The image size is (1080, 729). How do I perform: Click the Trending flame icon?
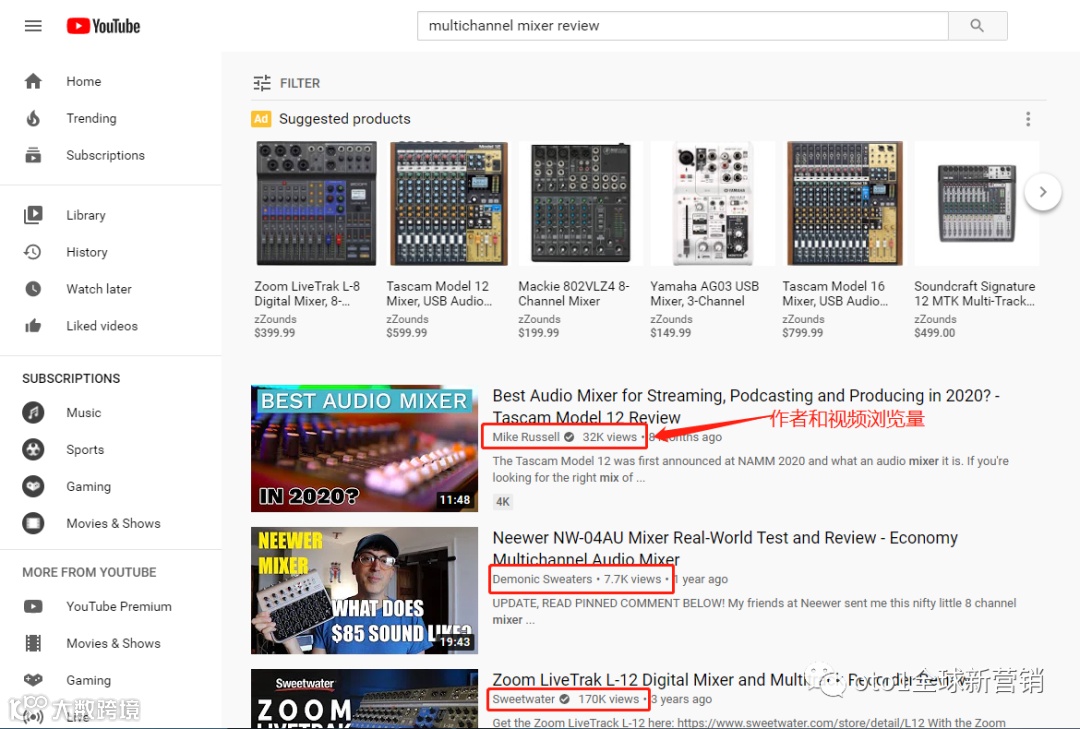click(33, 119)
